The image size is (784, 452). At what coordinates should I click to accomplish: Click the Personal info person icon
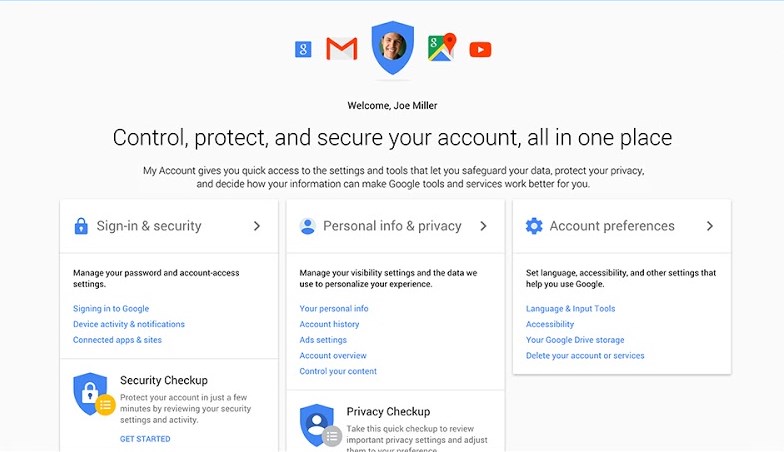[308, 226]
